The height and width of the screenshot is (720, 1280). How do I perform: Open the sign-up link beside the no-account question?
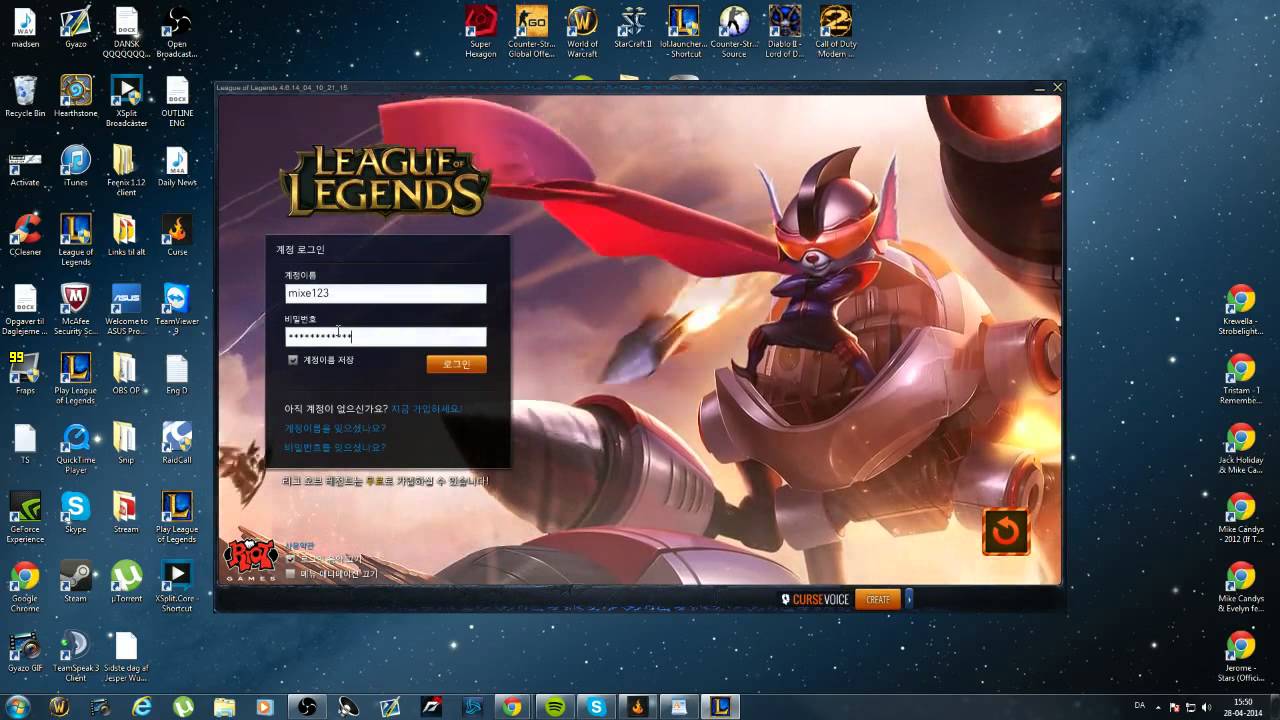[426, 409]
